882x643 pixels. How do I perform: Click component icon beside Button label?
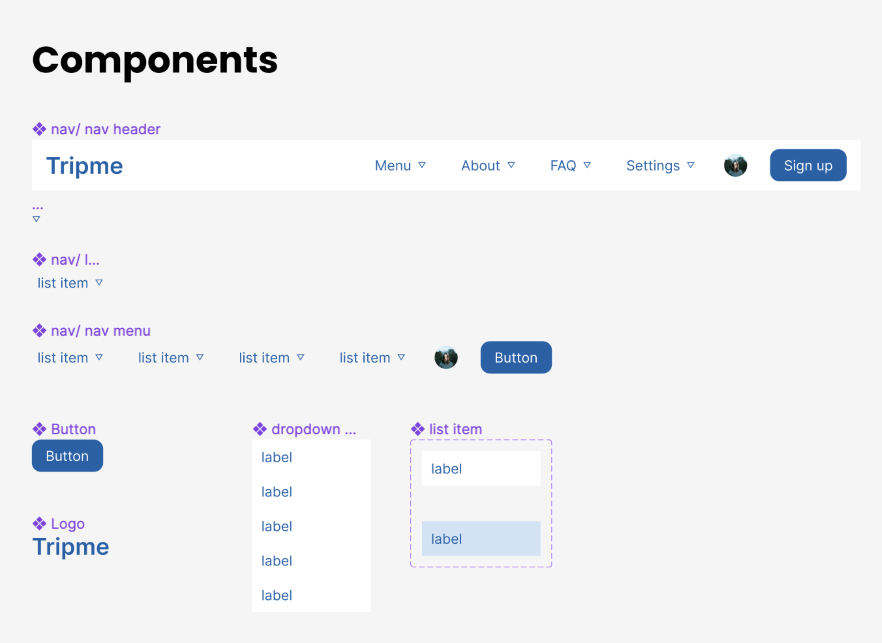click(40, 429)
